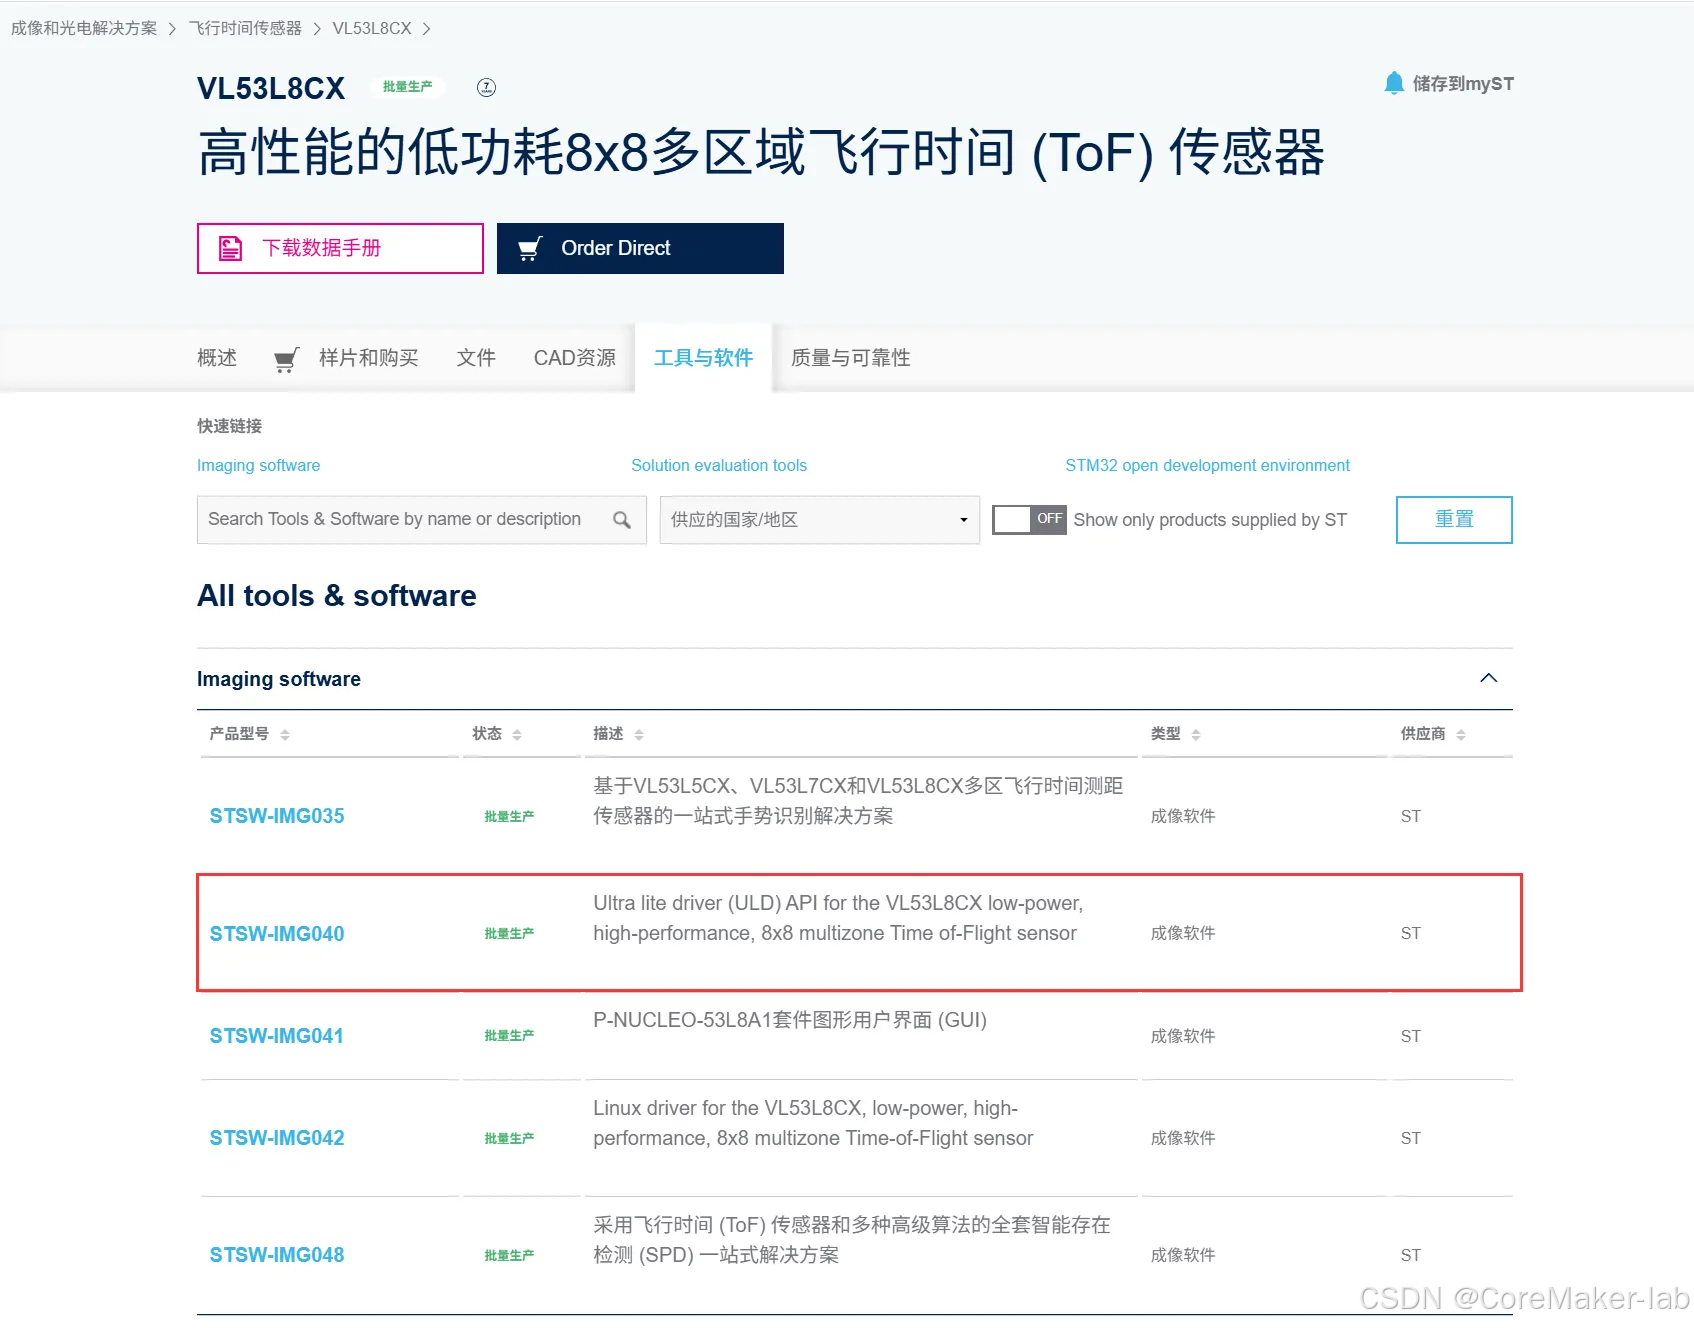Screen dimensions: 1694x1328
Task: Sort the table by 供应商 column arrows
Action: 1461,735
